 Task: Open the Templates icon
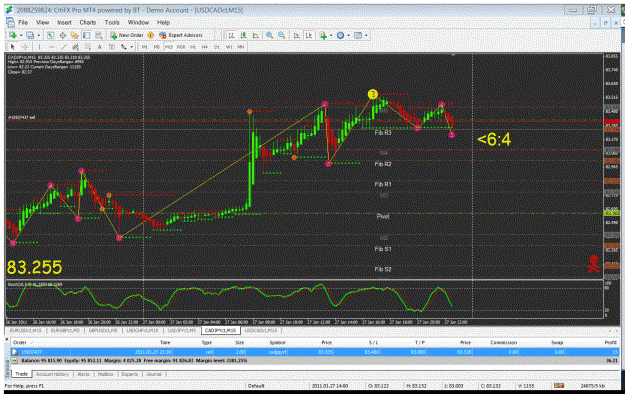[358, 35]
